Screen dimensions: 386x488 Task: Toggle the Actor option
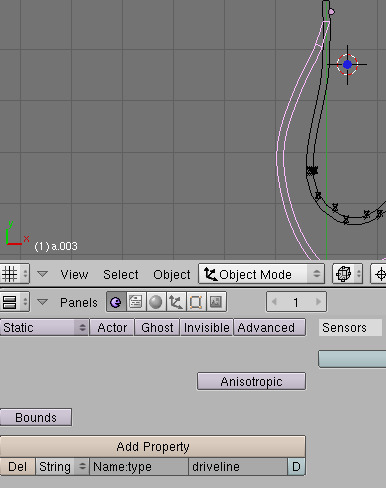click(x=112, y=328)
